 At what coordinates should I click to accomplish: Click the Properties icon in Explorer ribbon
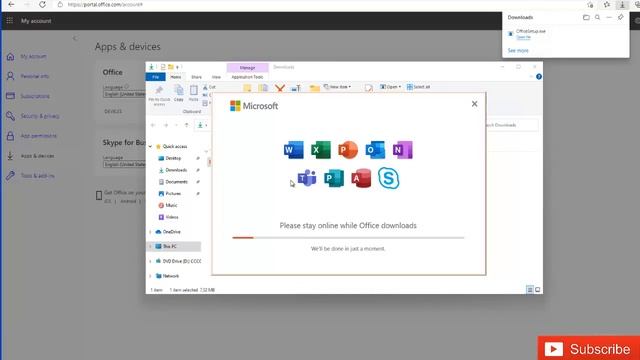369,88
